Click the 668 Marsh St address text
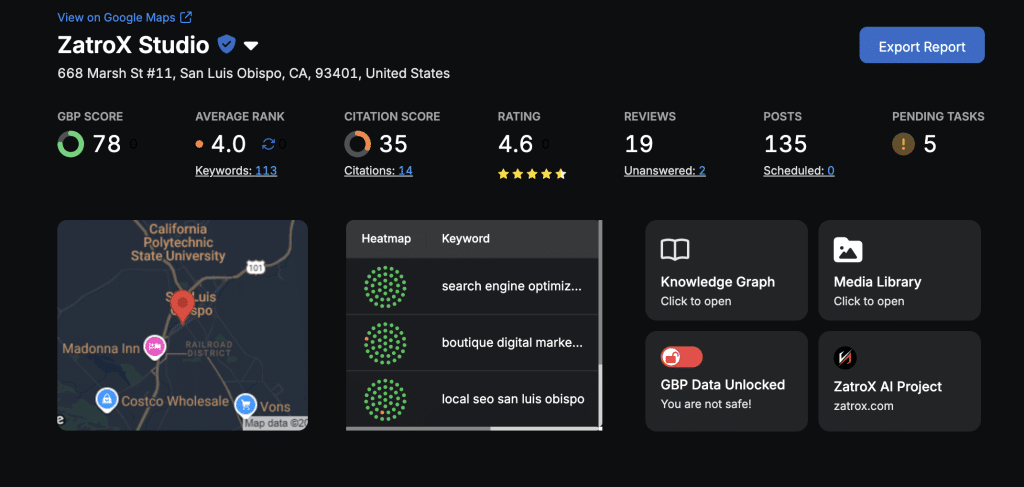The height and width of the screenshot is (487, 1024). [253, 74]
